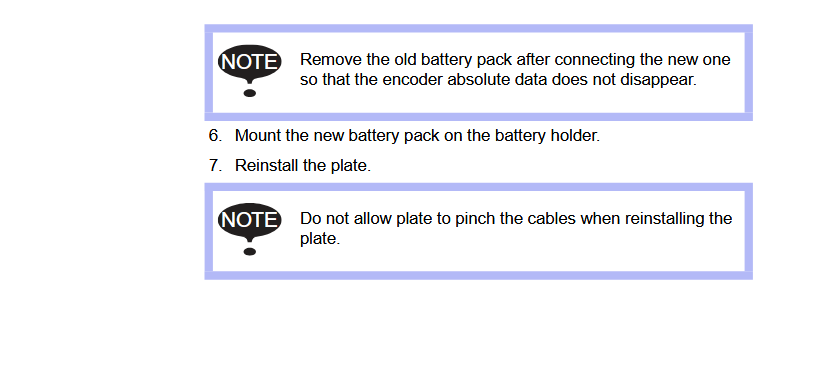Click the list number 7 marker
The height and width of the screenshot is (382, 834).
(x=215, y=165)
